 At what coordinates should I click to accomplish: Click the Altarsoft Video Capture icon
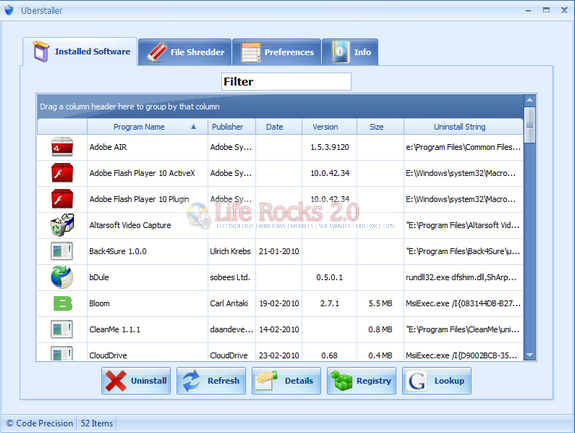point(62,225)
